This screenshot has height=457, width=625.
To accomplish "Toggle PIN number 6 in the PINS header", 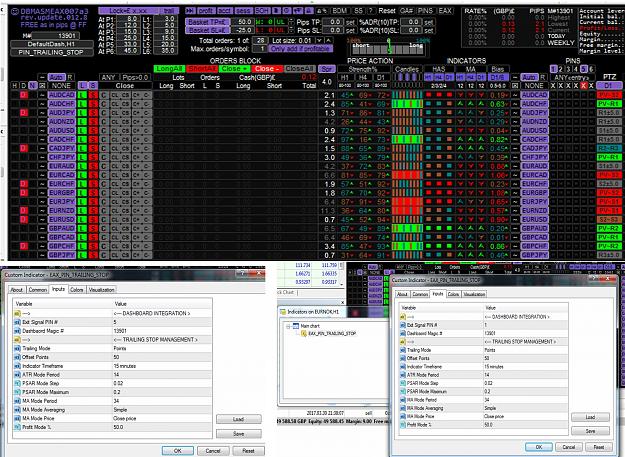I will (x=592, y=69).
